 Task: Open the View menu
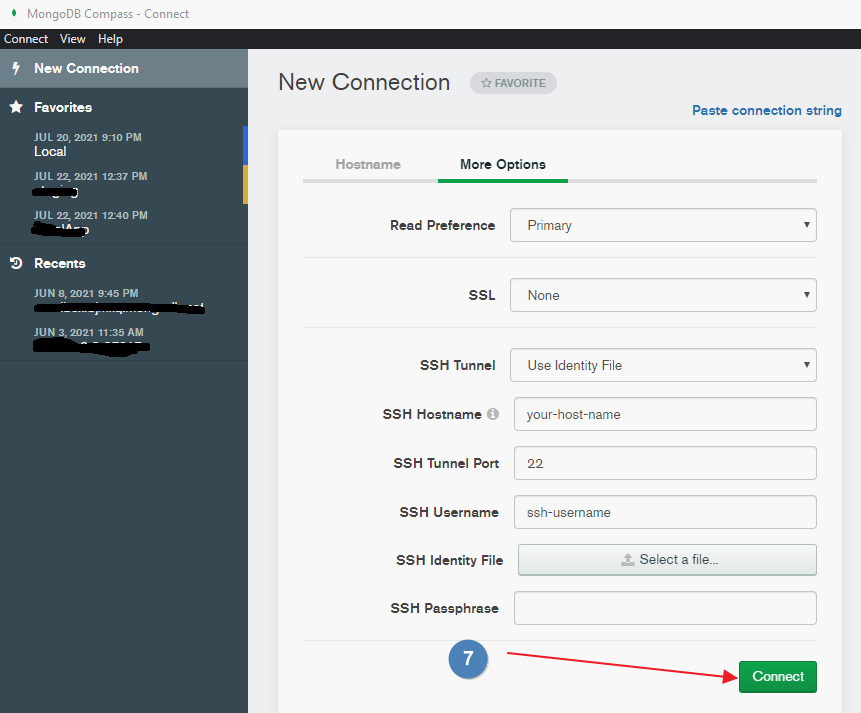coord(72,39)
